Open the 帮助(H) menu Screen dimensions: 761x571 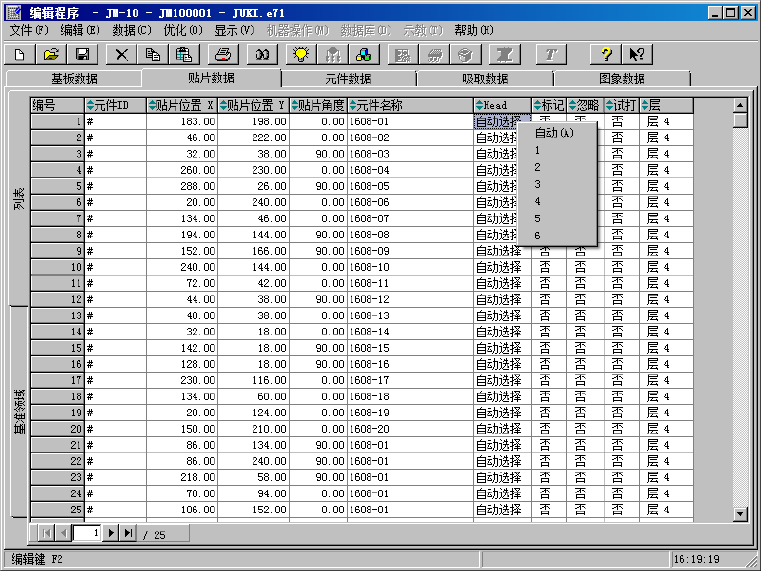coord(474,31)
